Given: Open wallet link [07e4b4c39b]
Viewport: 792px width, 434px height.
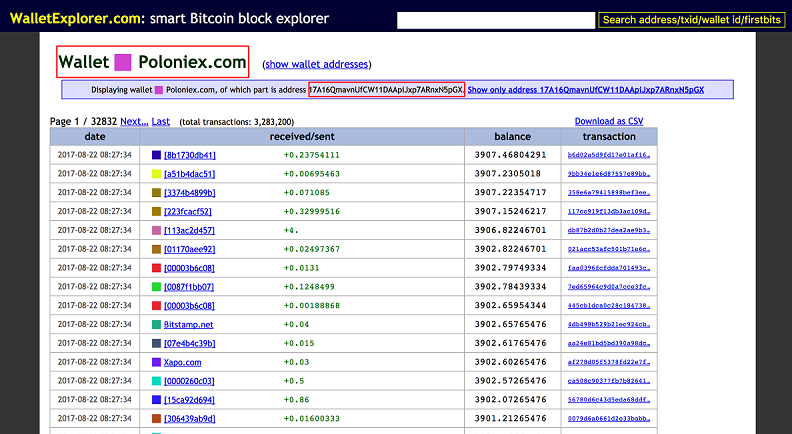Looking at the screenshot, I should pyautogui.click(x=189, y=343).
